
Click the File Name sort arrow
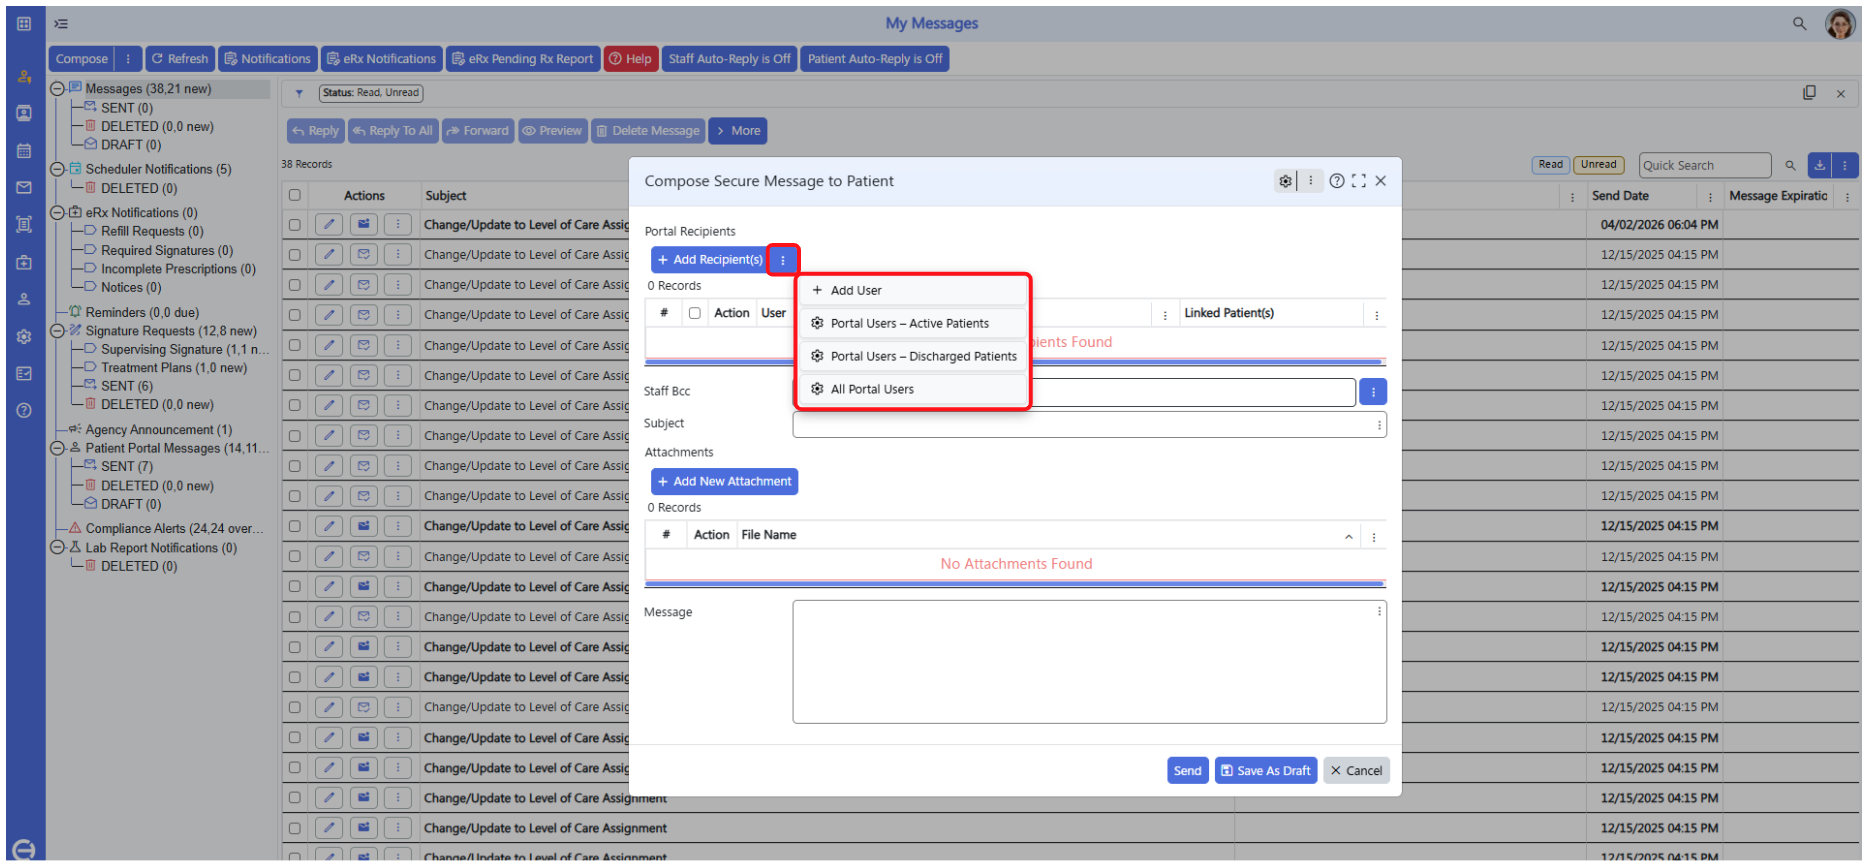click(1349, 537)
